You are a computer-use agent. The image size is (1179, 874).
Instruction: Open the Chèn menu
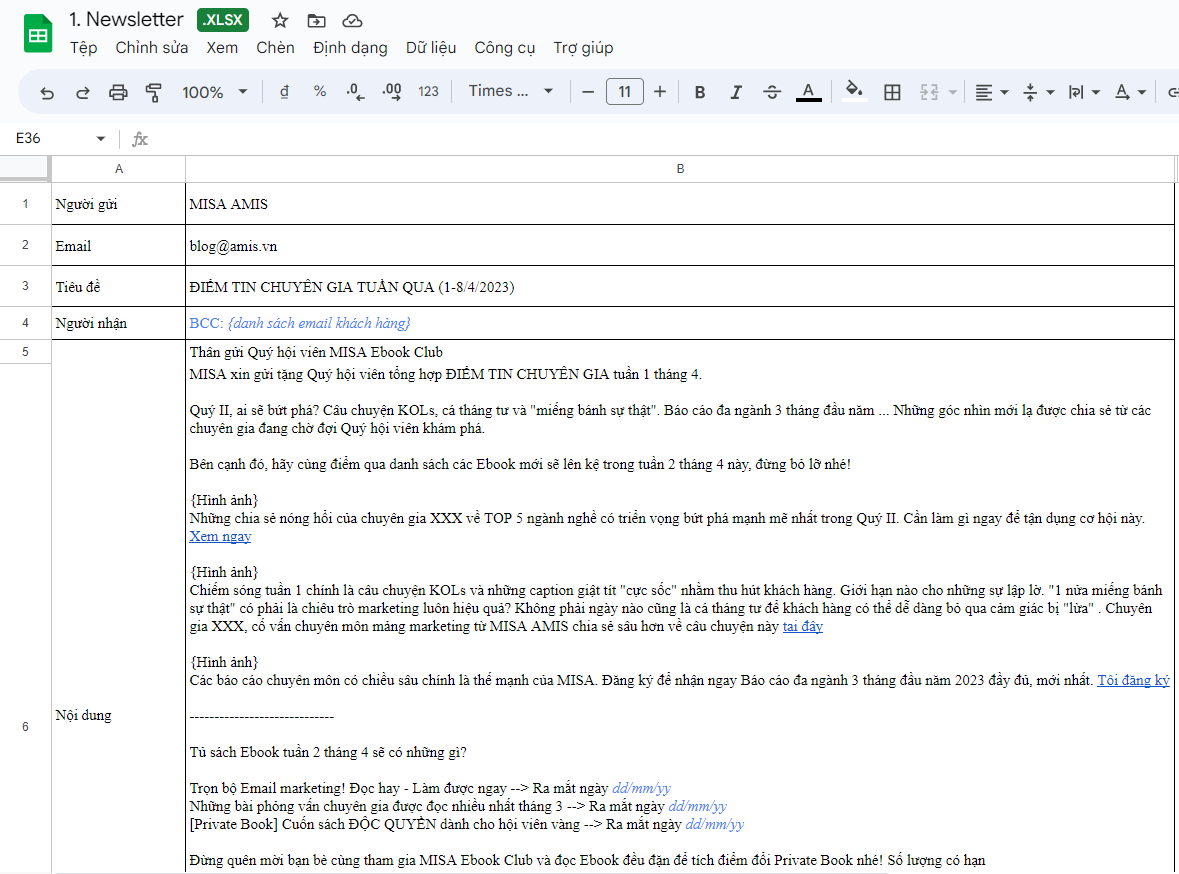point(275,47)
